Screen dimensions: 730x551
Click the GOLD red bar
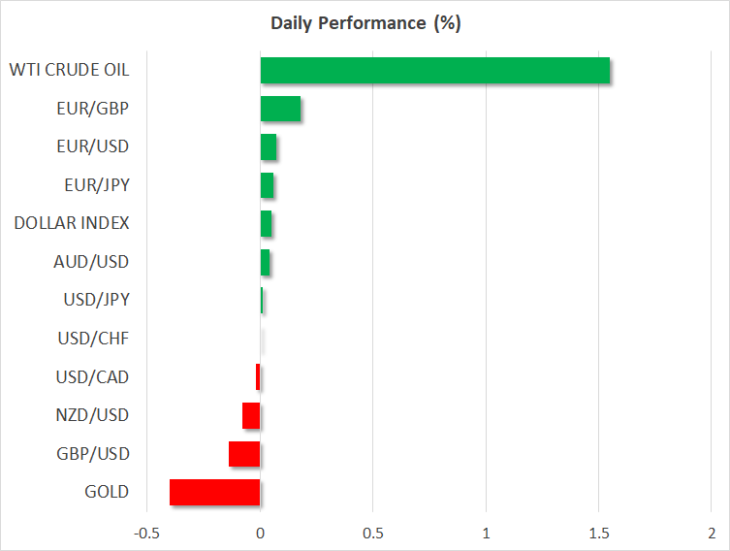point(215,492)
